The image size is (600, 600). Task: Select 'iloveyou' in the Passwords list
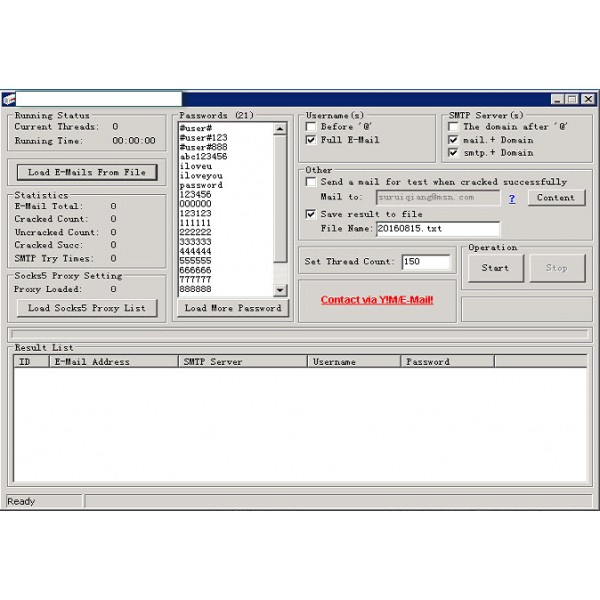coord(201,176)
